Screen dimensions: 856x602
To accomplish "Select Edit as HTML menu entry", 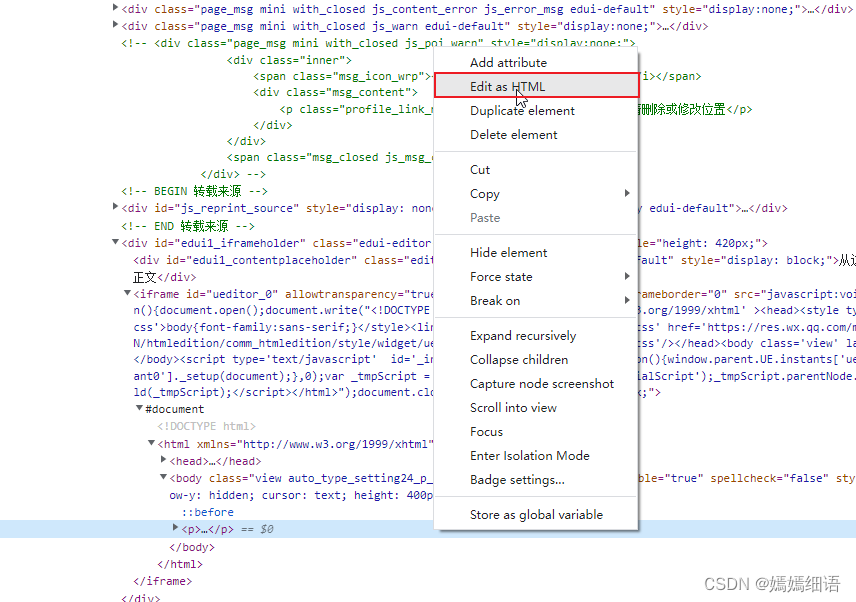I will click(x=536, y=86).
